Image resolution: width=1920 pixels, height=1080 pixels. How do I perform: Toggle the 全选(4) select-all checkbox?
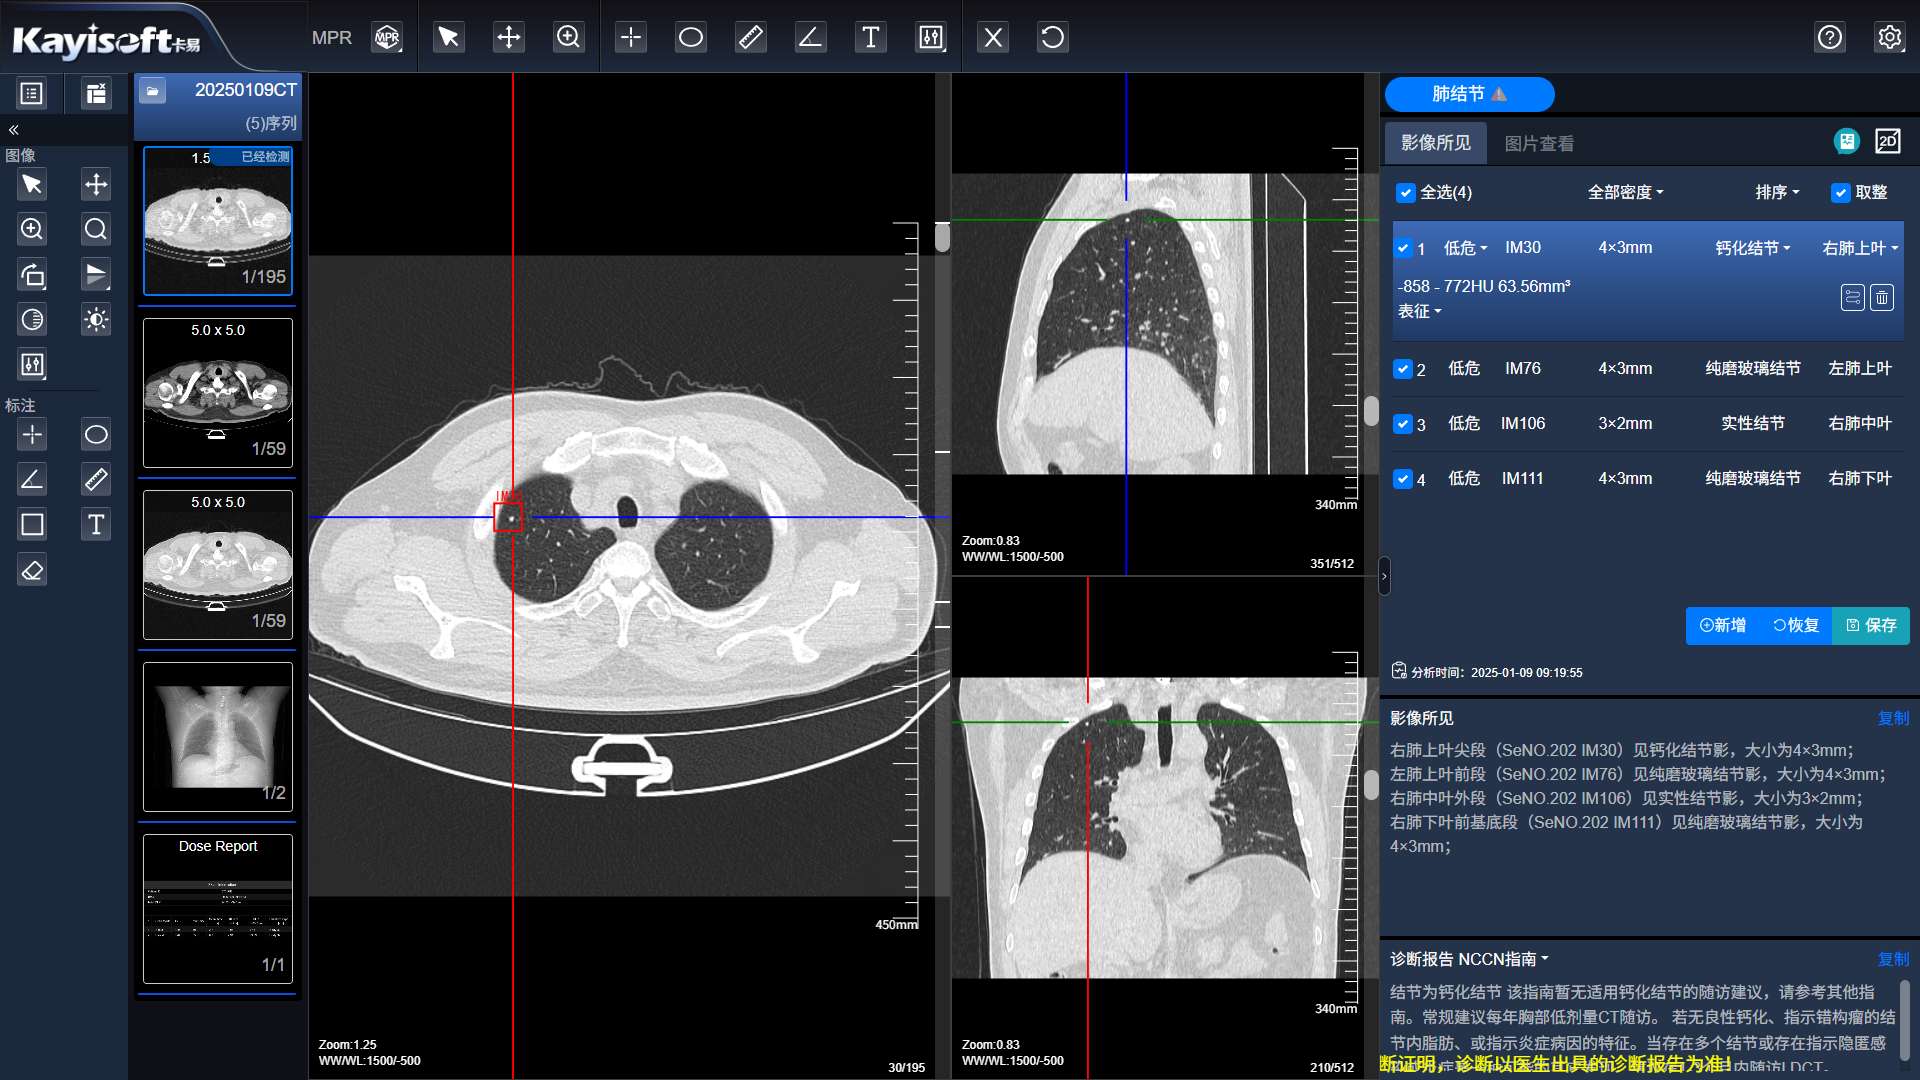(x=1406, y=193)
